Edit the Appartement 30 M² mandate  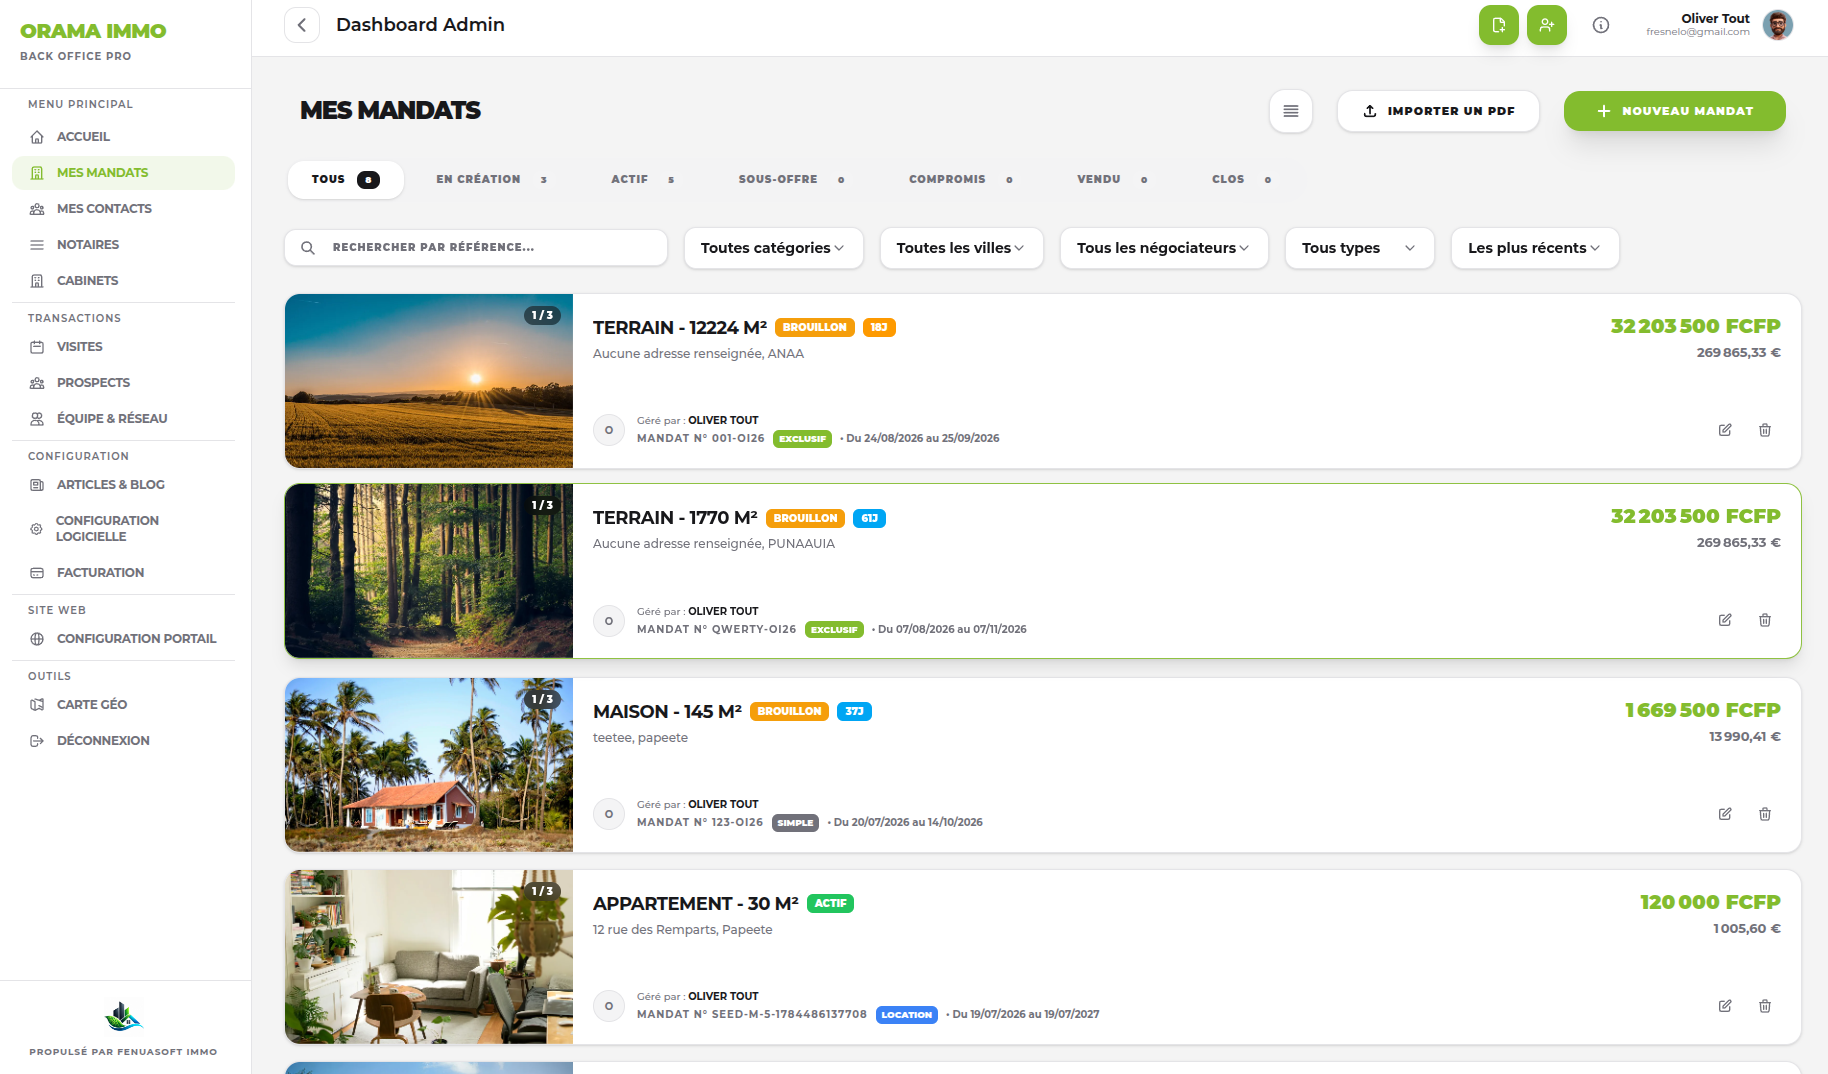point(1724,1006)
